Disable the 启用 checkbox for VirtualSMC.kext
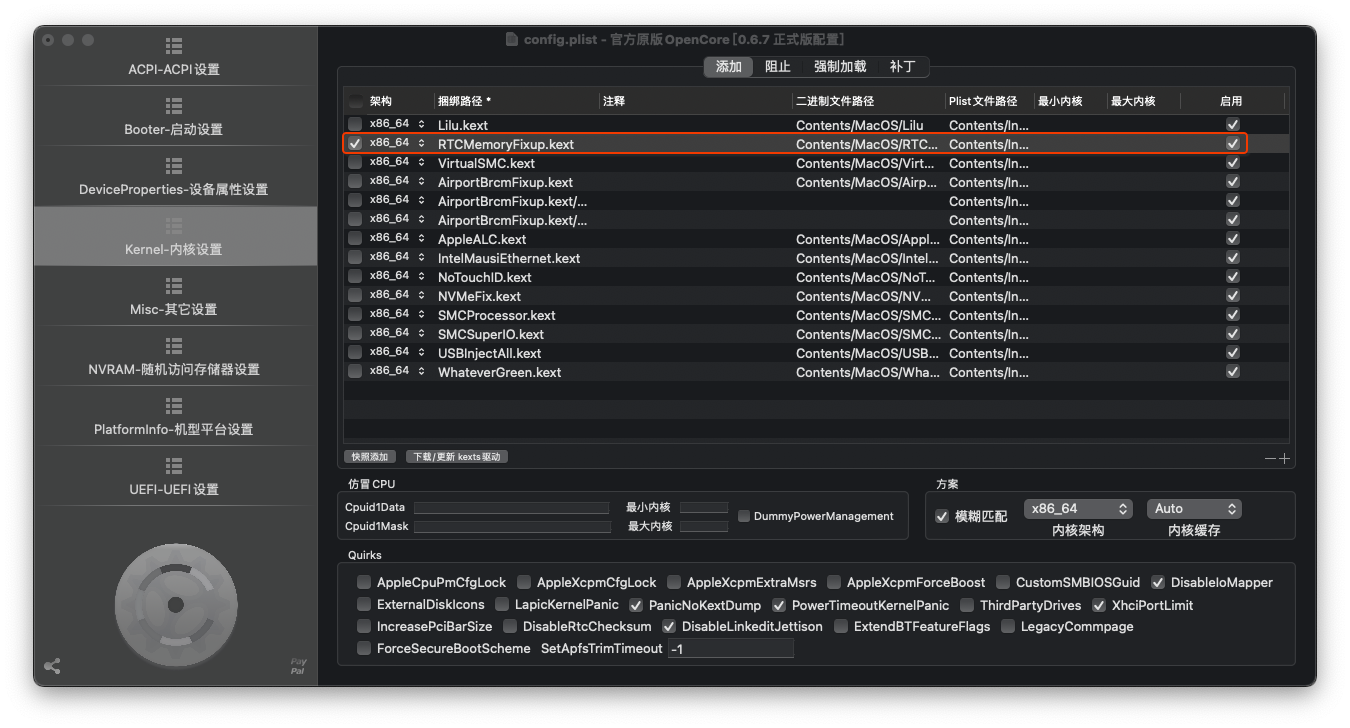This screenshot has width=1350, height=728. (1232, 163)
